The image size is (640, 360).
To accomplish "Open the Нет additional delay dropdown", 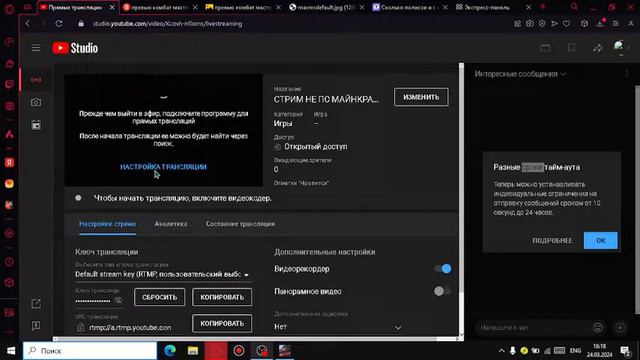I will [x=338, y=327].
